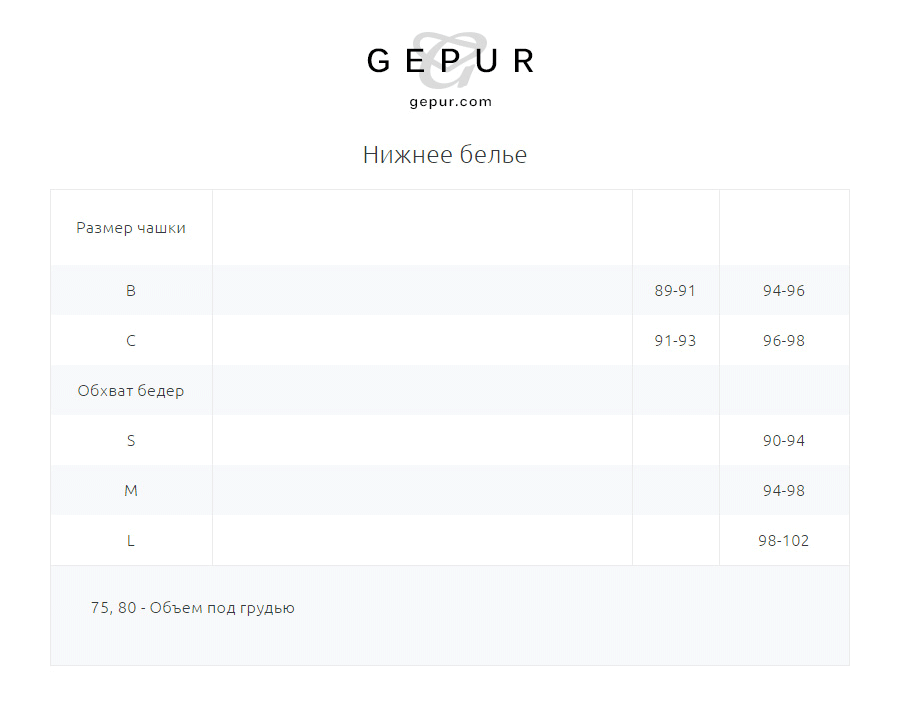
Task: Click the wide empty cell beside Размер чашки
Action: pyautogui.click(x=422, y=228)
